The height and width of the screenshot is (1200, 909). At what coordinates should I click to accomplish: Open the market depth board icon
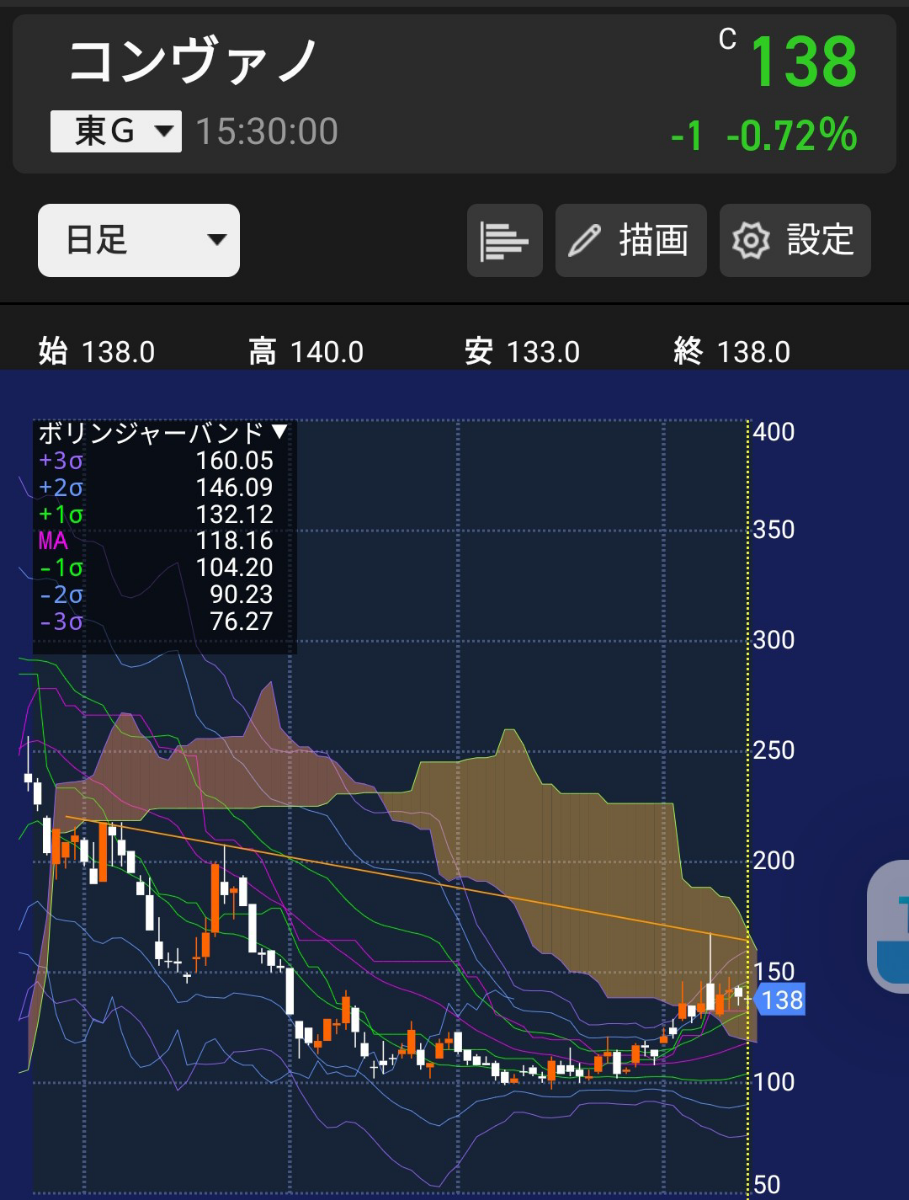tap(504, 240)
